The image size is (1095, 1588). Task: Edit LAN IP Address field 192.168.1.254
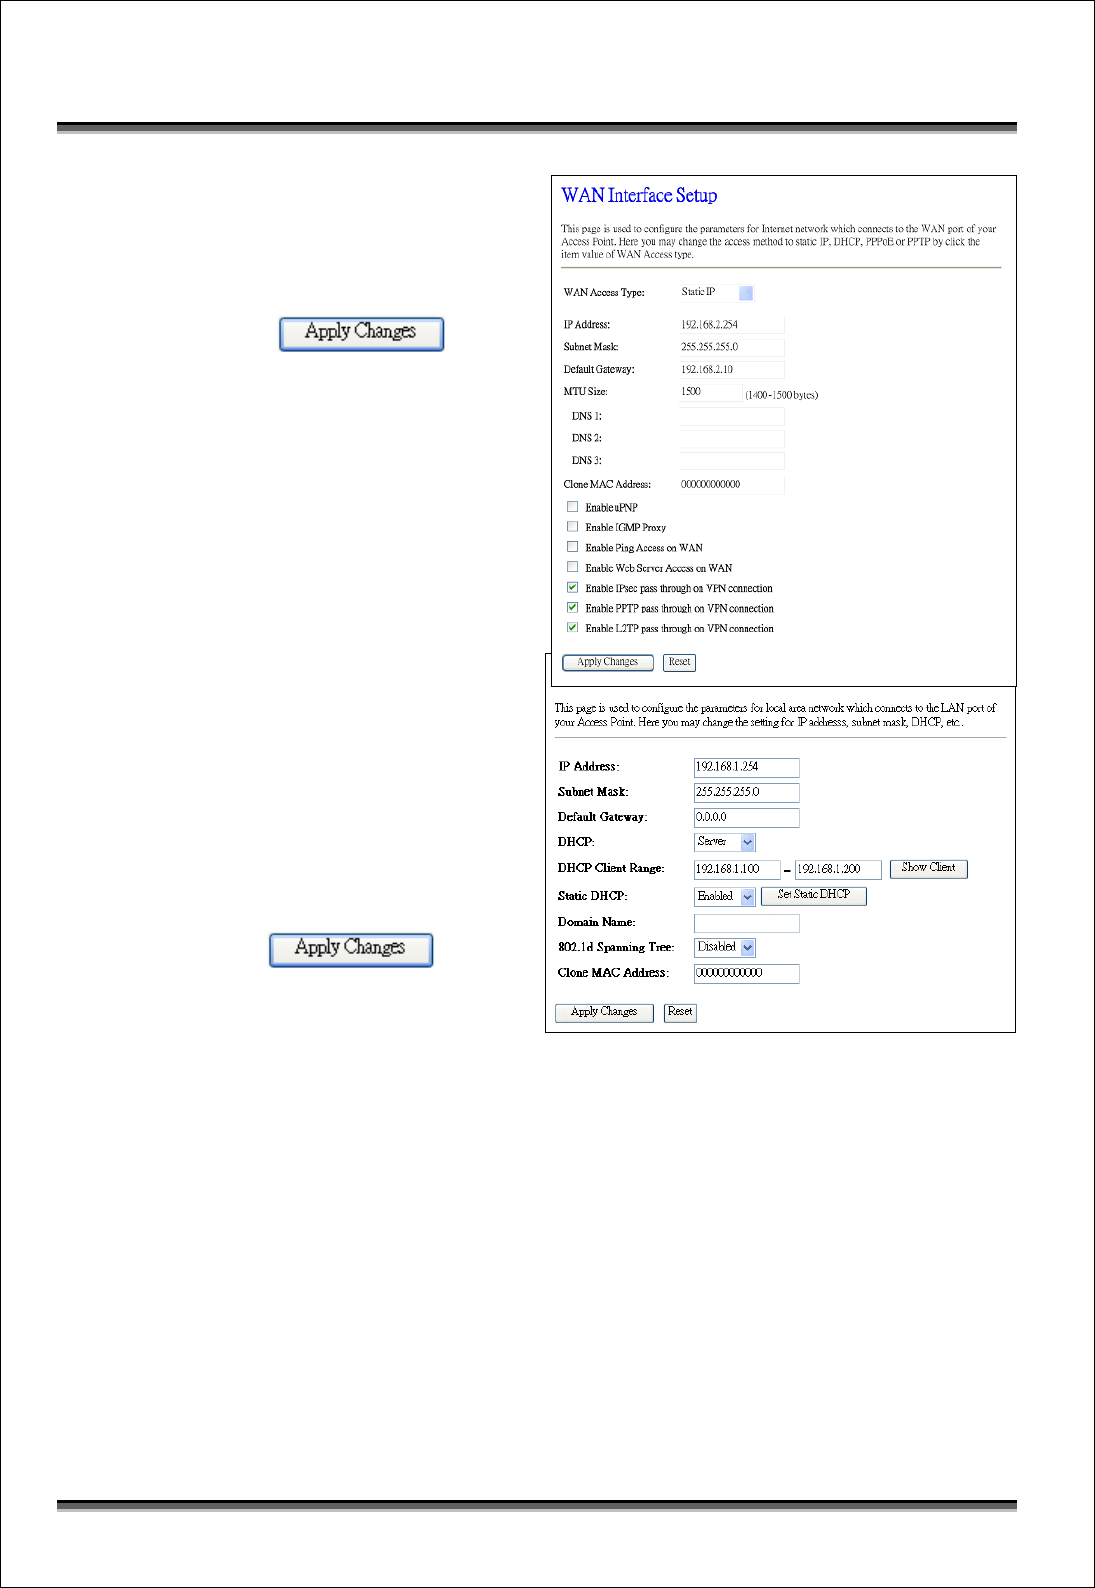point(747,767)
